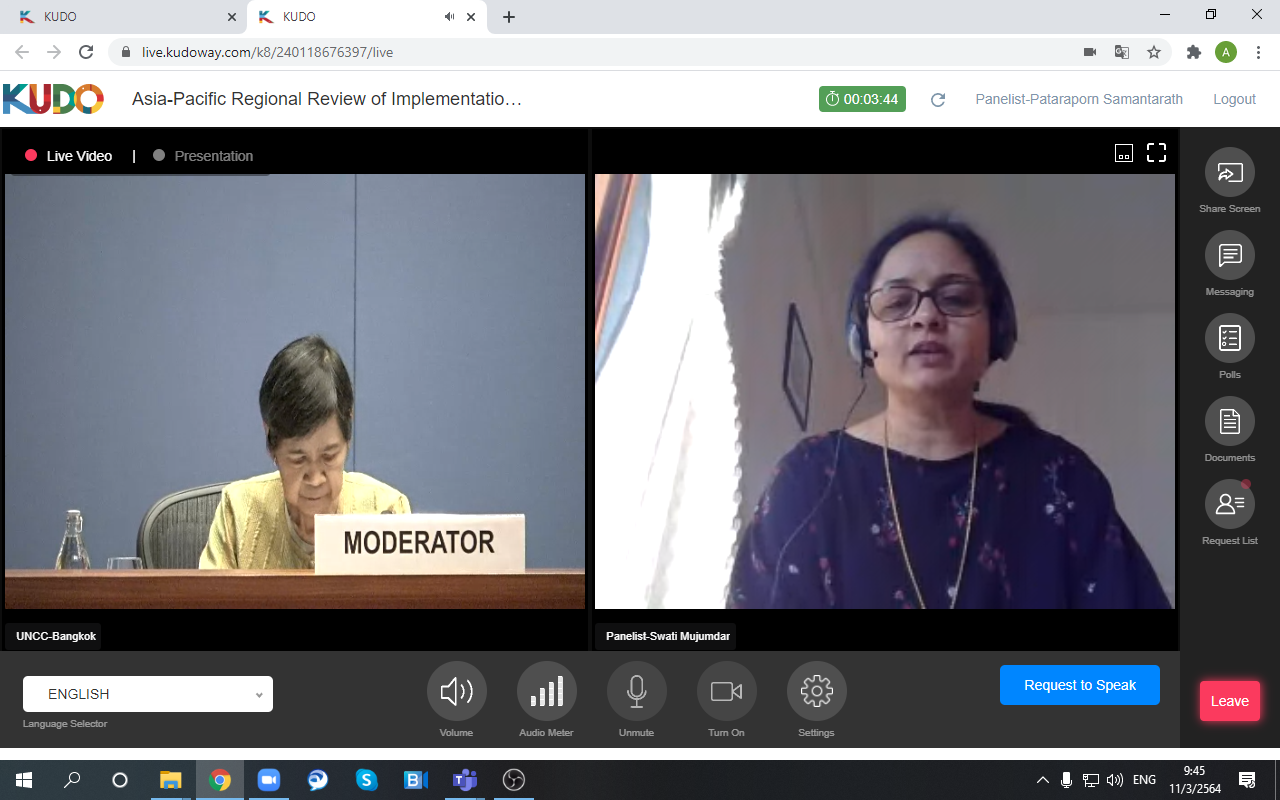Open the Share Screen panel
Screen dimensions: 1280x800
tap(1229, 173)
